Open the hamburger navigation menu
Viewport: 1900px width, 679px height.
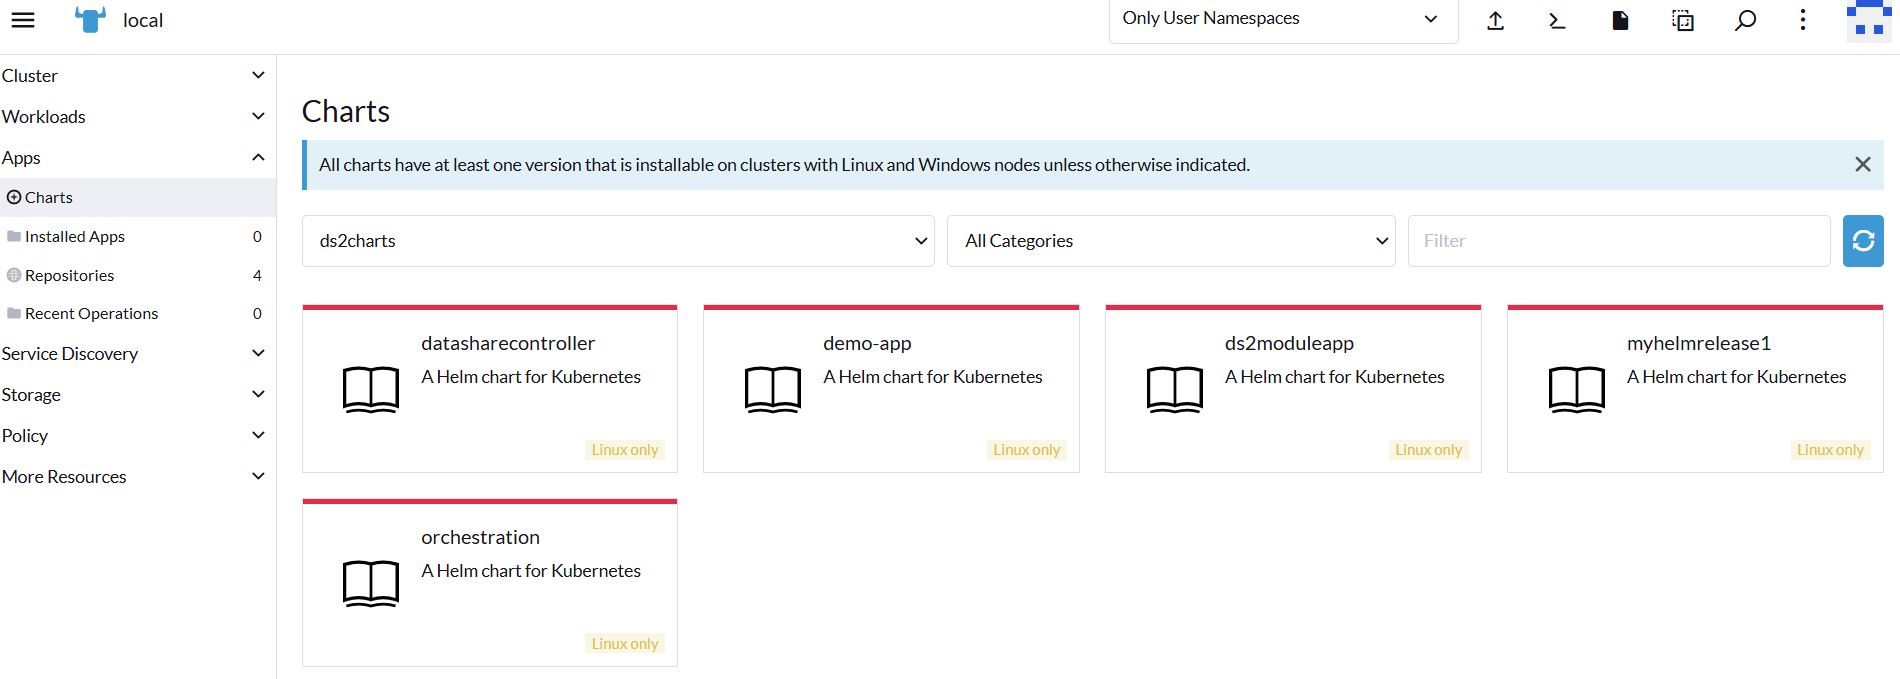point(23,20)
